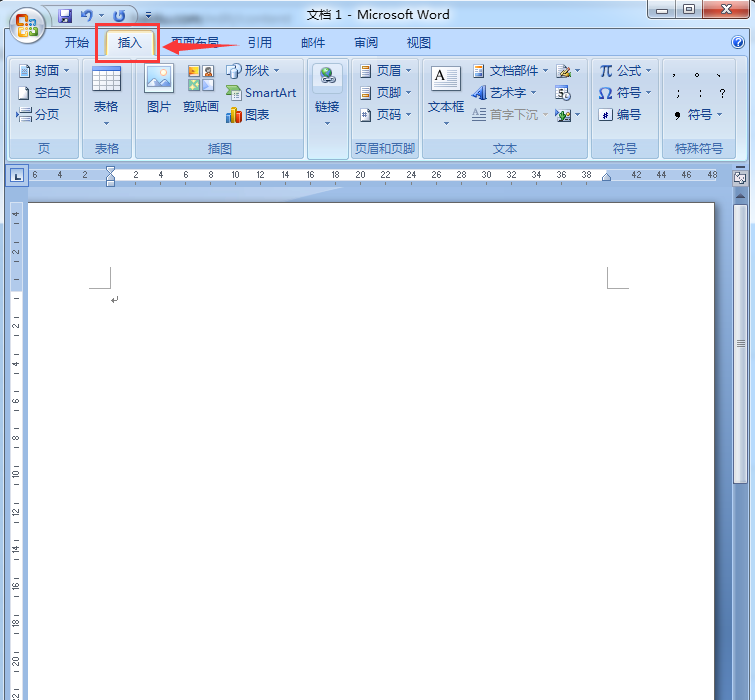This screenshot has height=700, width=755.
Task: Click the left indent marker on ruler
Action: [110, 182]
